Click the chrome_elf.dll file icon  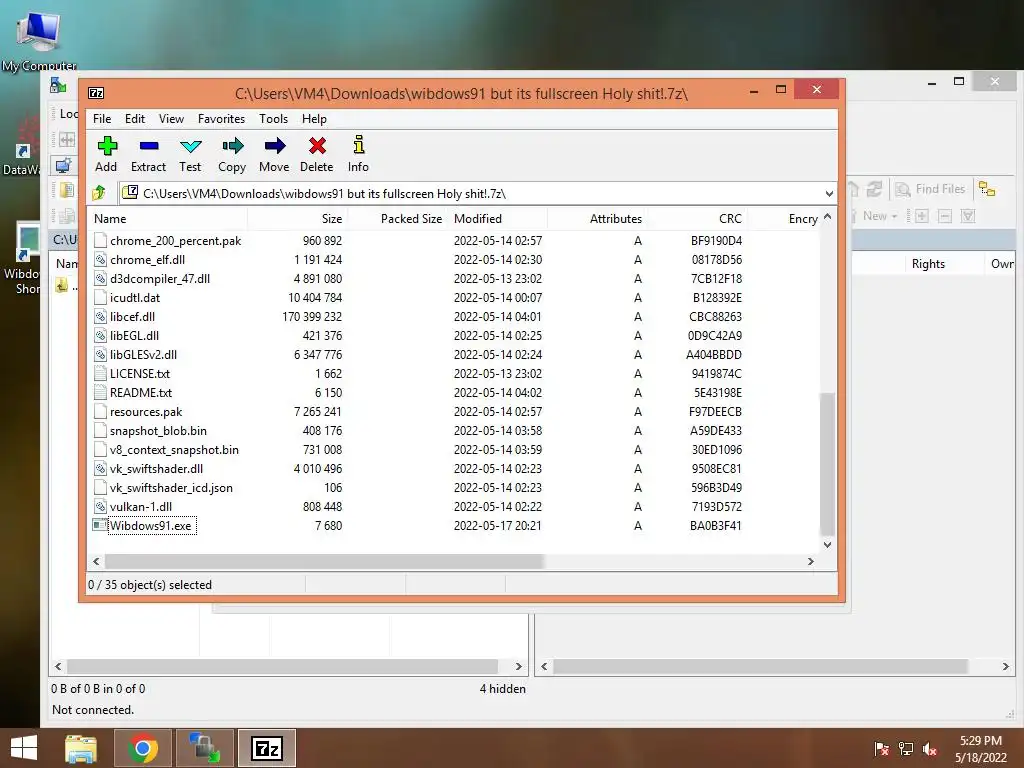100,259
